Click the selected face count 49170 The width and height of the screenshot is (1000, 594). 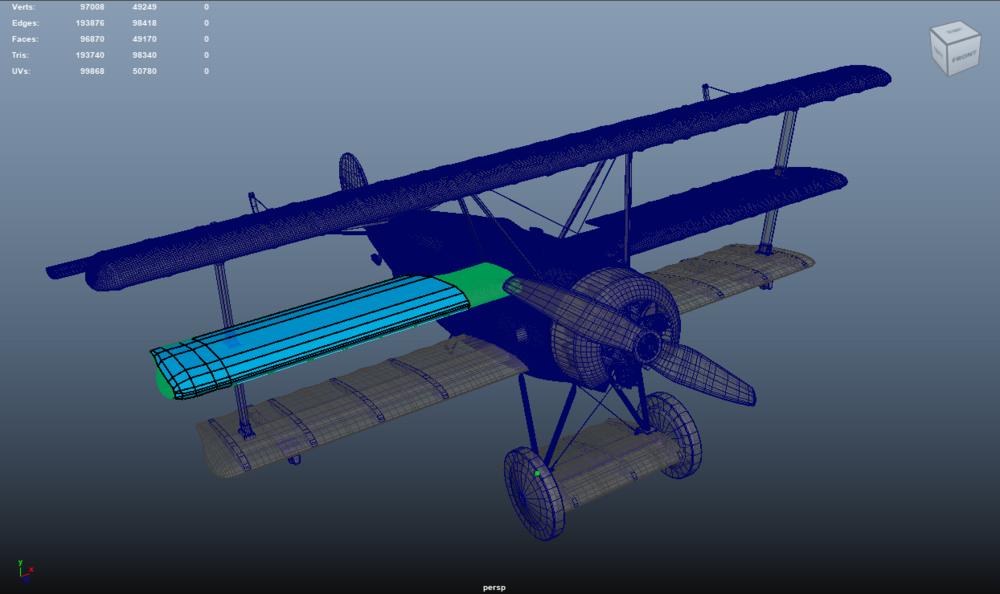pyautogui.click(x=144, y=39)
